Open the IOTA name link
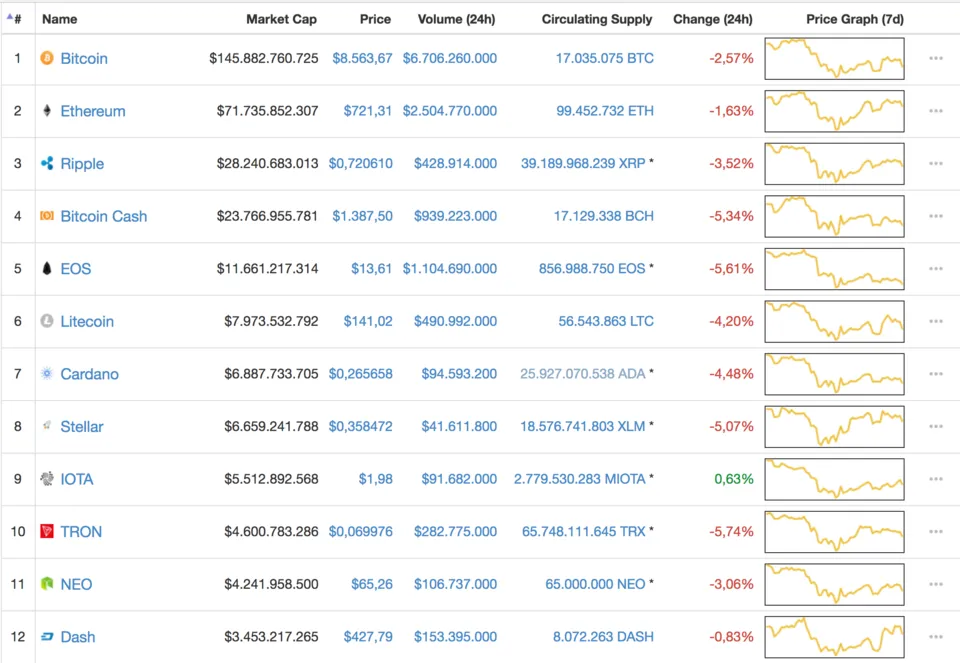 [77, 479]
